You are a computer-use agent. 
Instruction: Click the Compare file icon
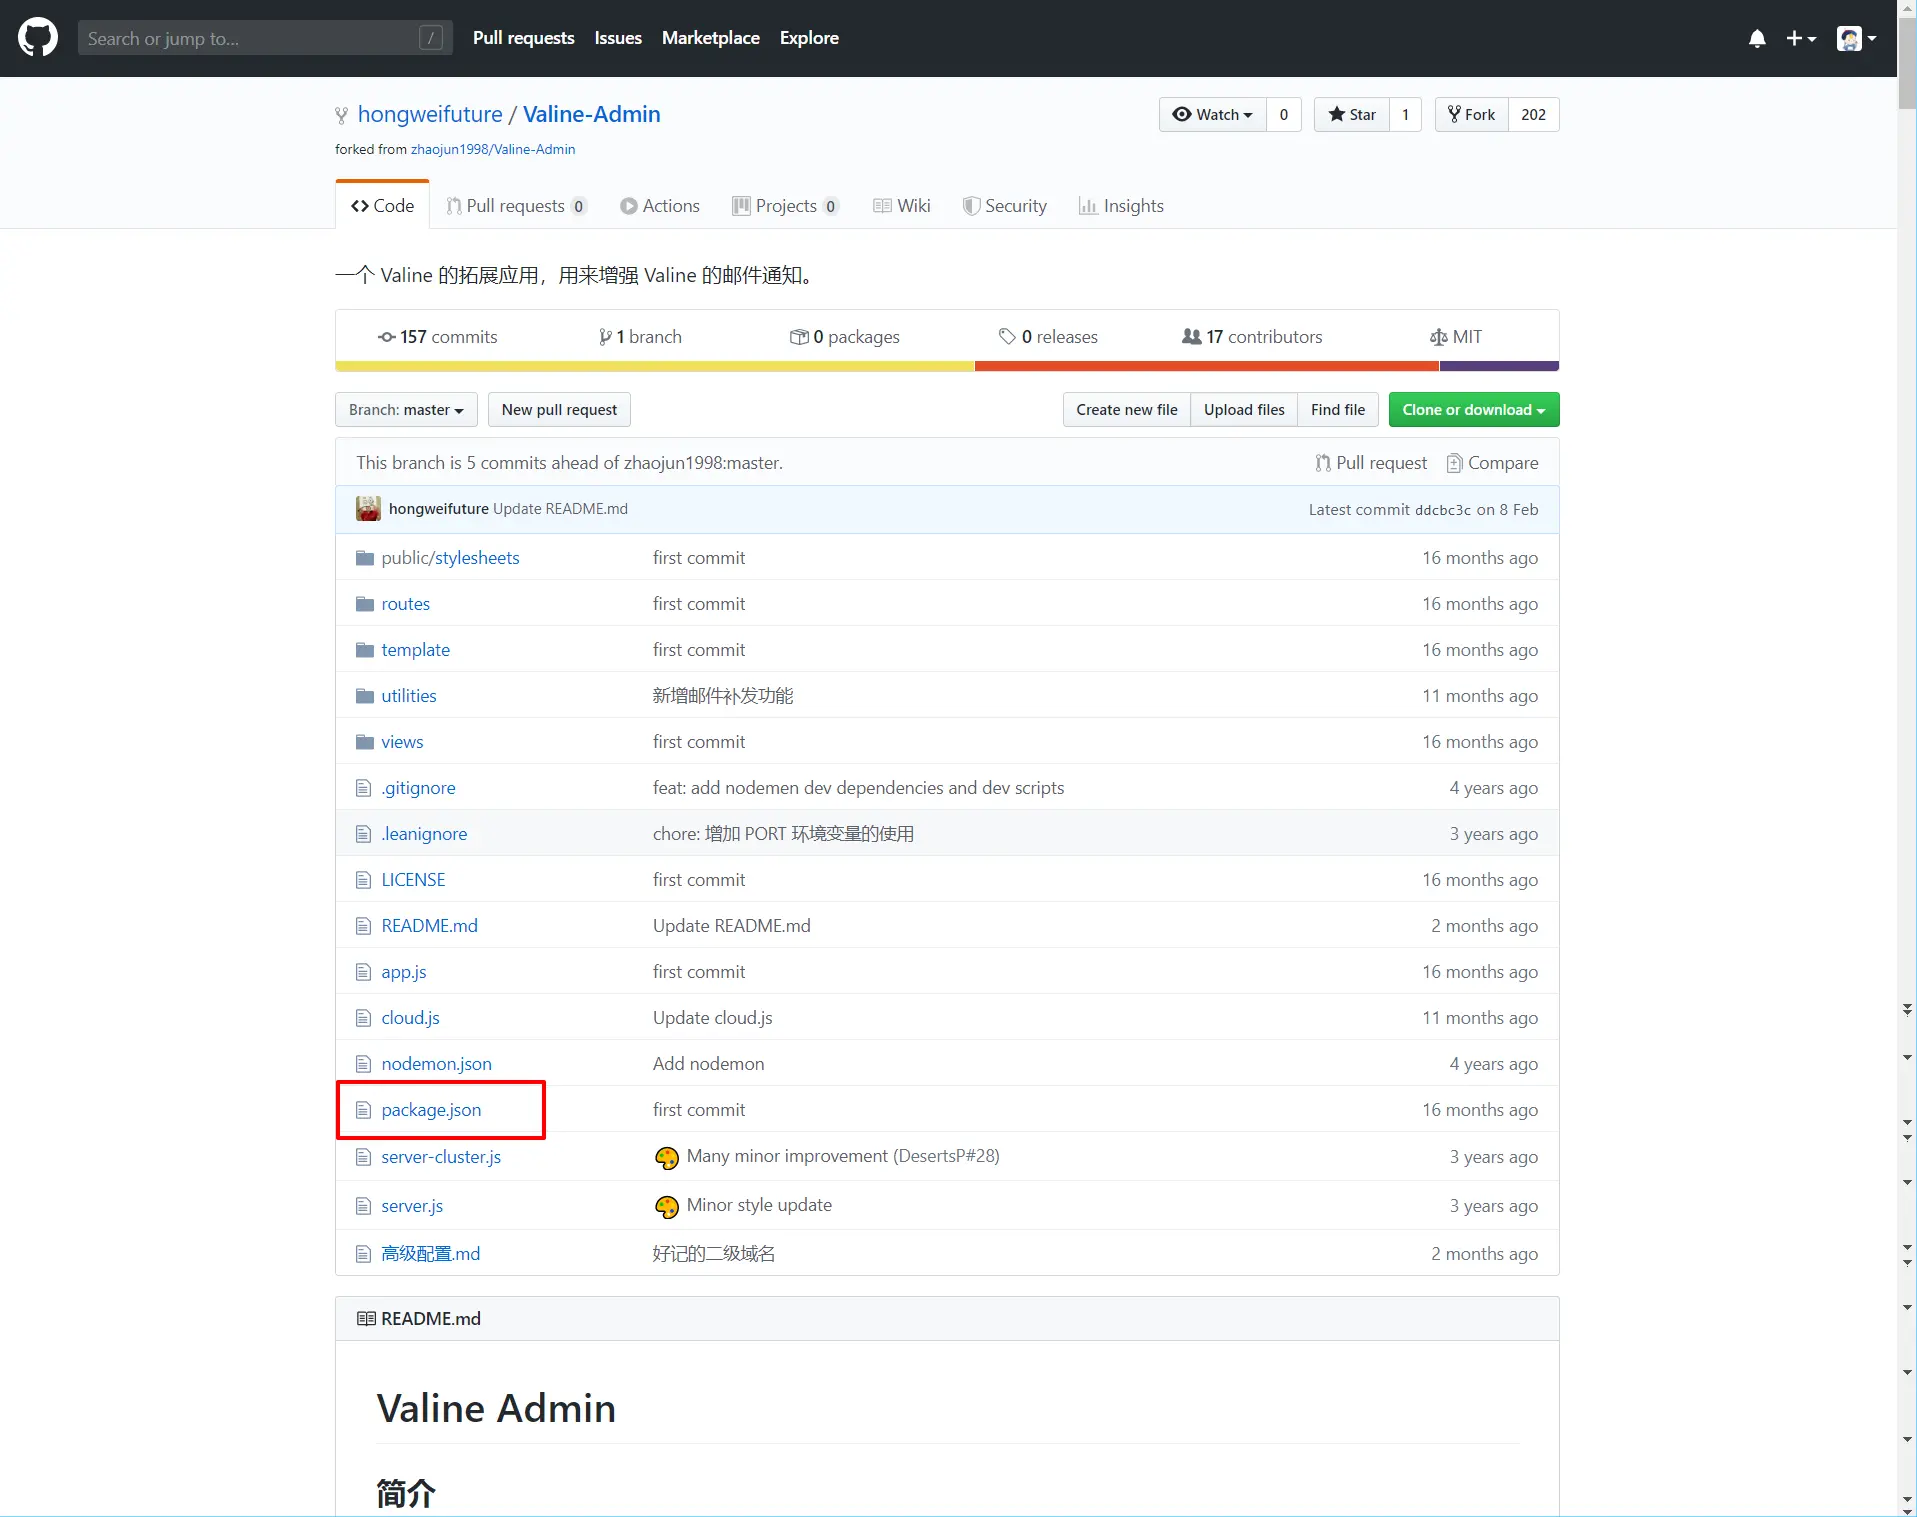point(1454,463)
